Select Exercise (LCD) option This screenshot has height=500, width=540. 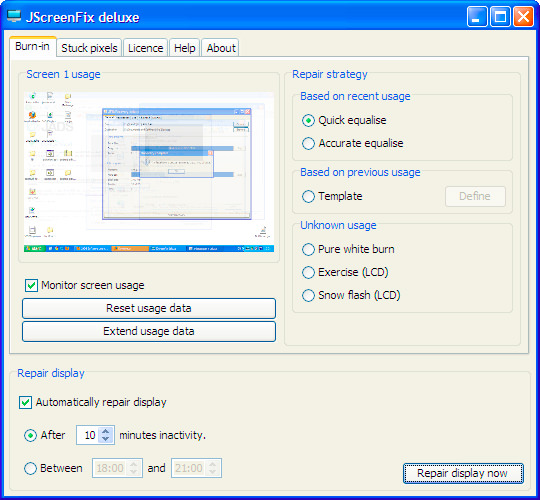click(x=308, y=272)
